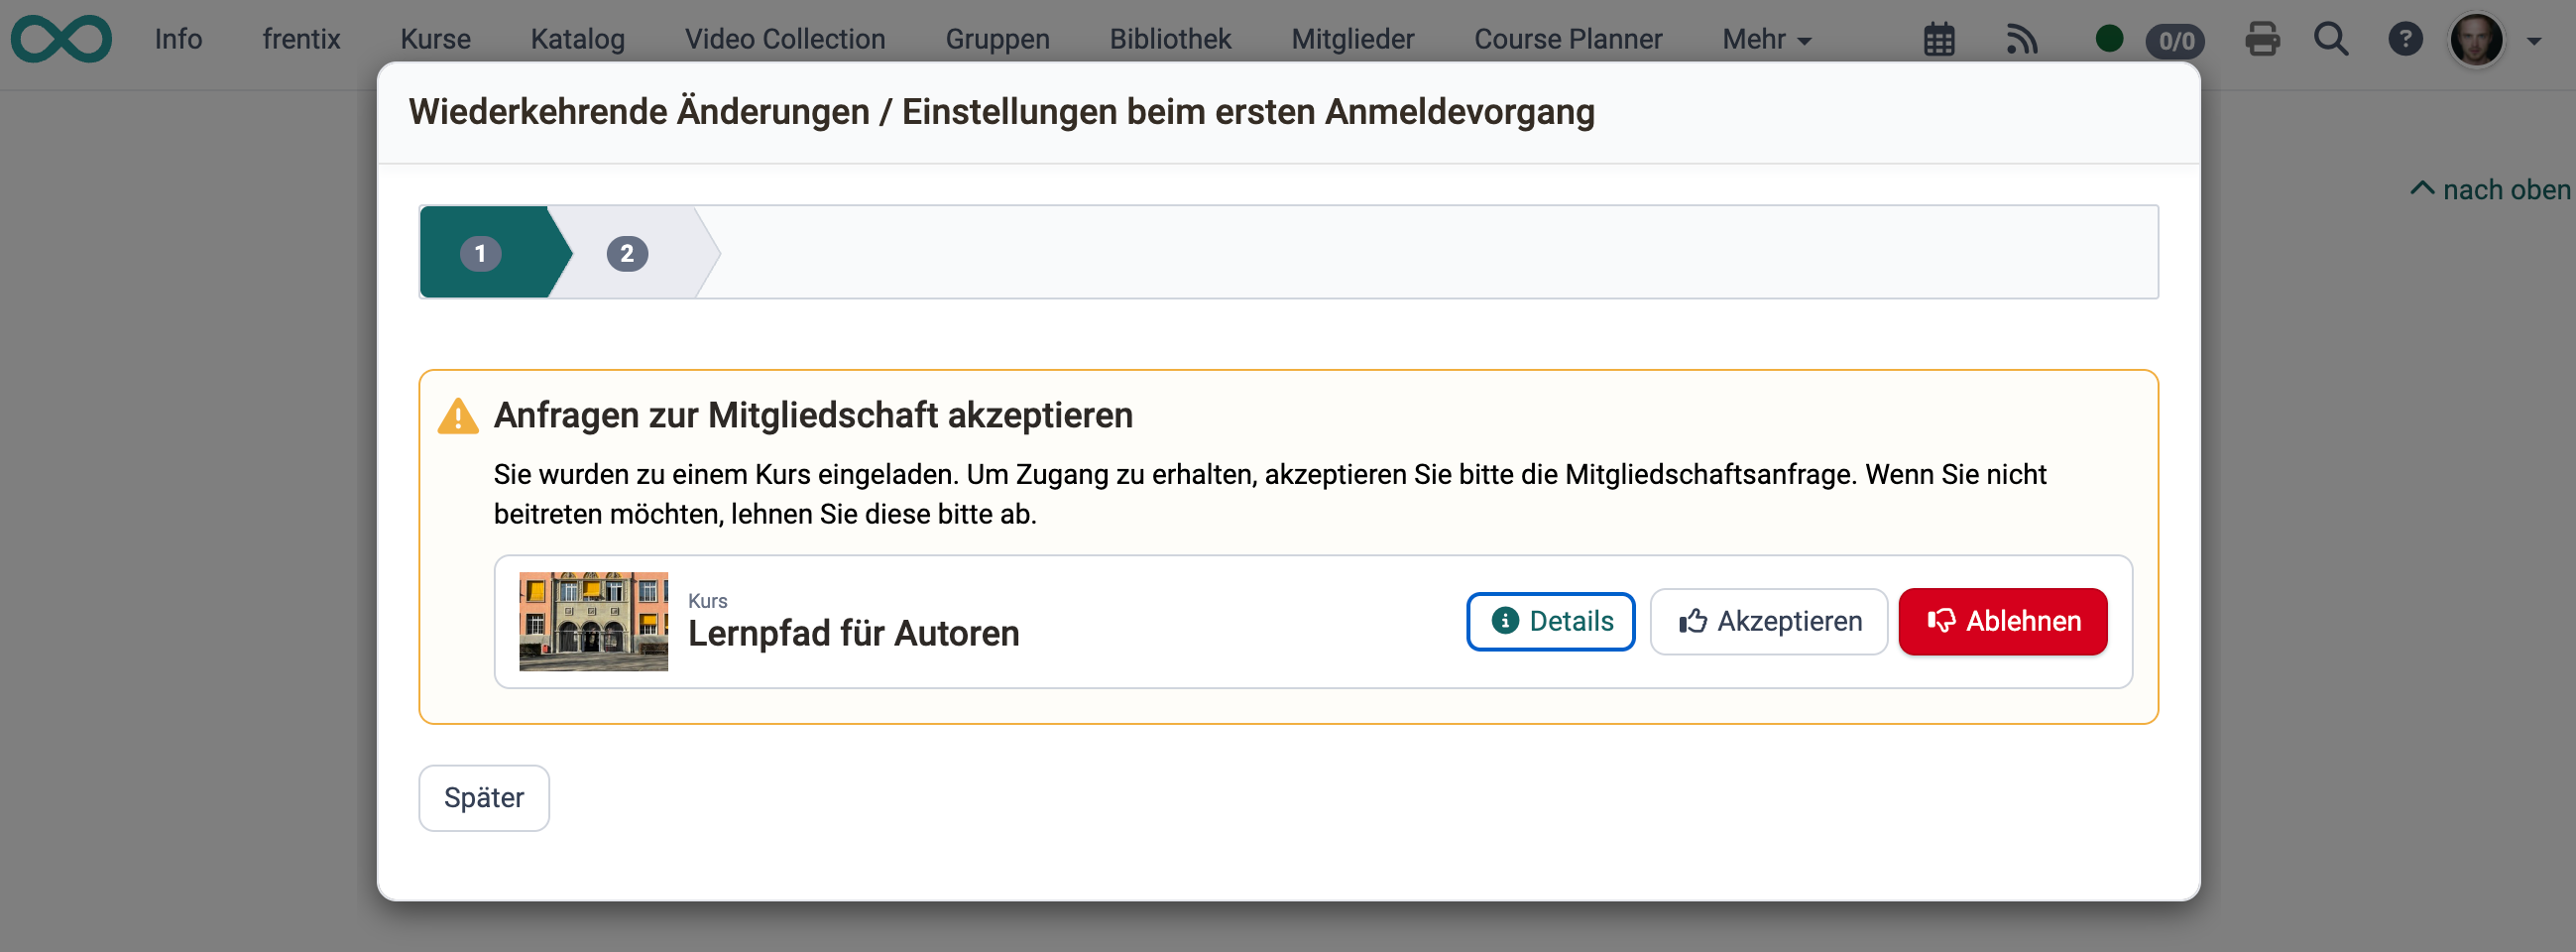Click the Lernpfad für Autoren course thumbnail

(x=593, y=621)
